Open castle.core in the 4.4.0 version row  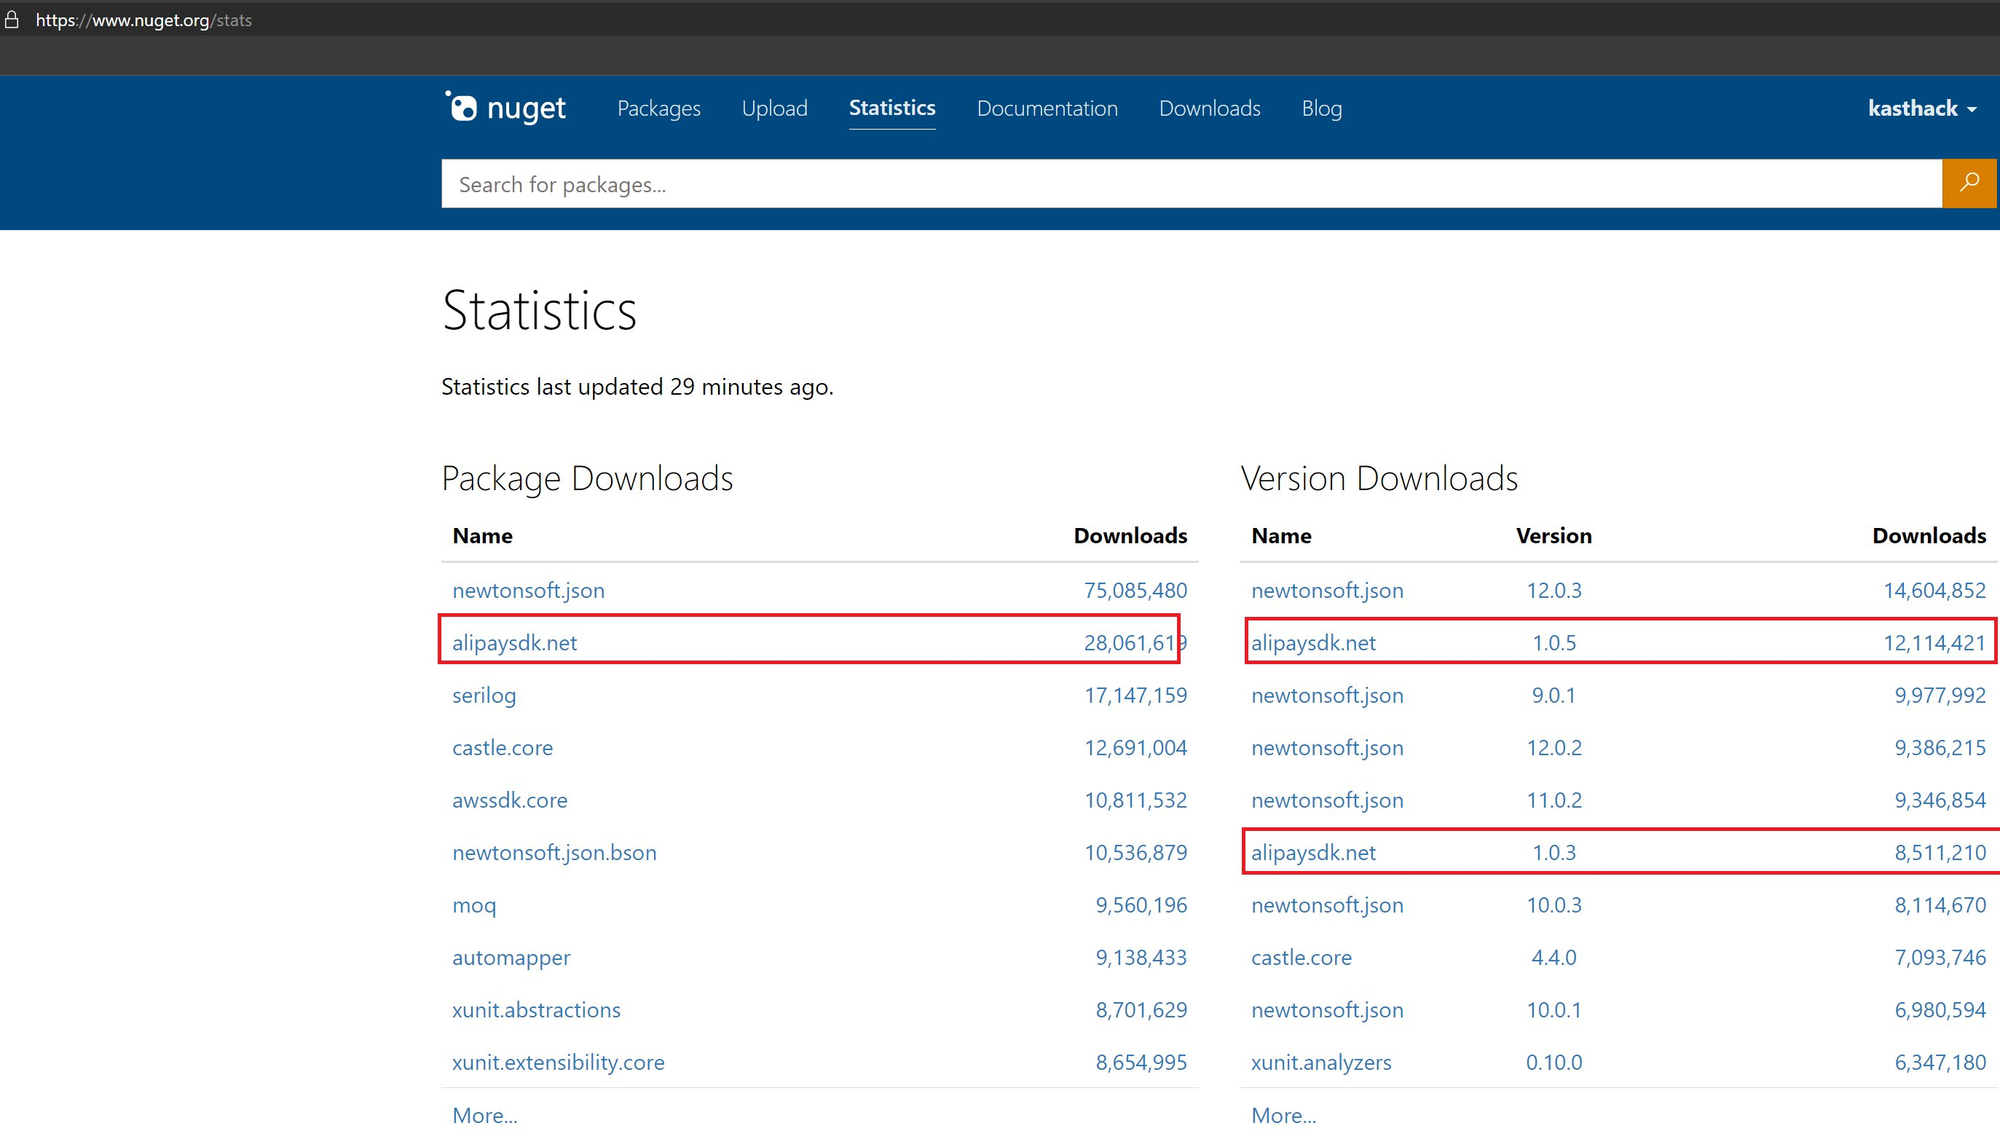click(1301, 958)
